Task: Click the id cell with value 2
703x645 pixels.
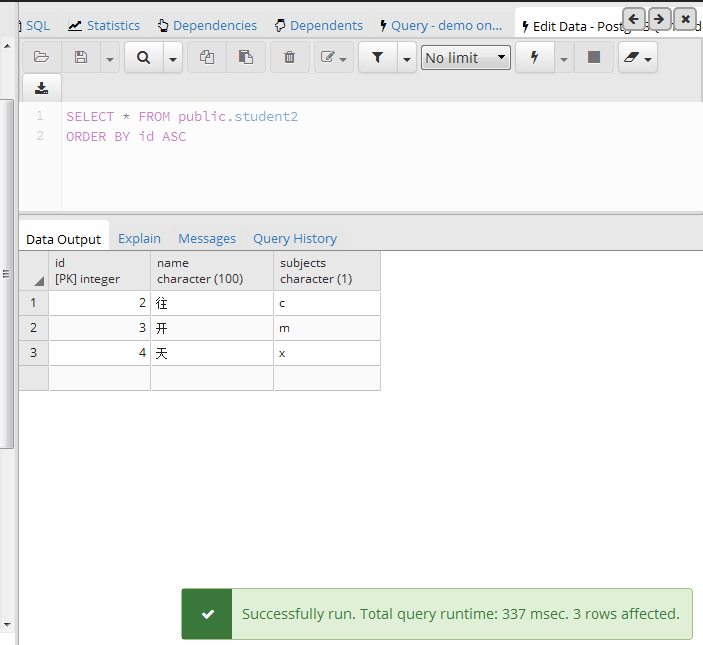Action: (100, 303)
